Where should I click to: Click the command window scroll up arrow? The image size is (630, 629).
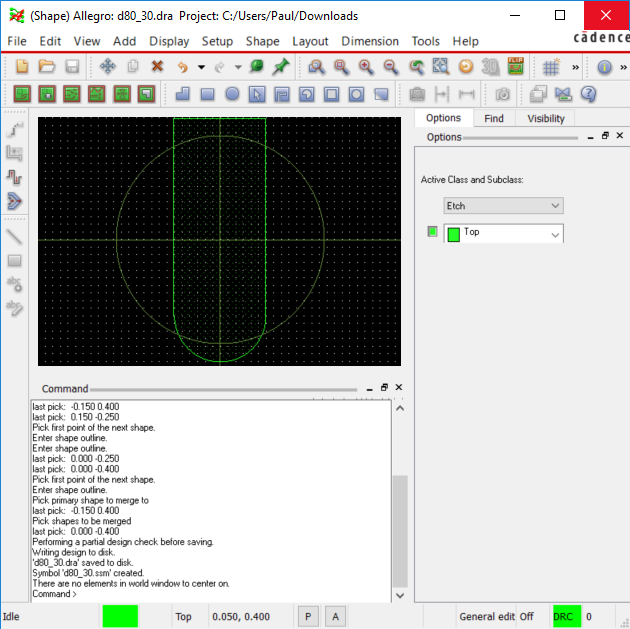400,408
